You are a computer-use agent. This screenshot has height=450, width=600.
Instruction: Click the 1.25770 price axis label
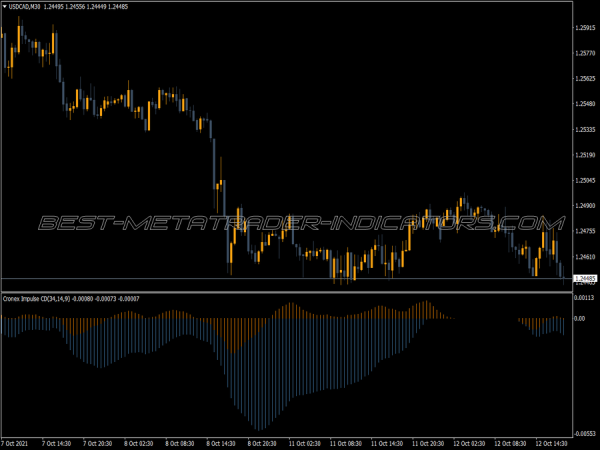(x=585, y=53)
